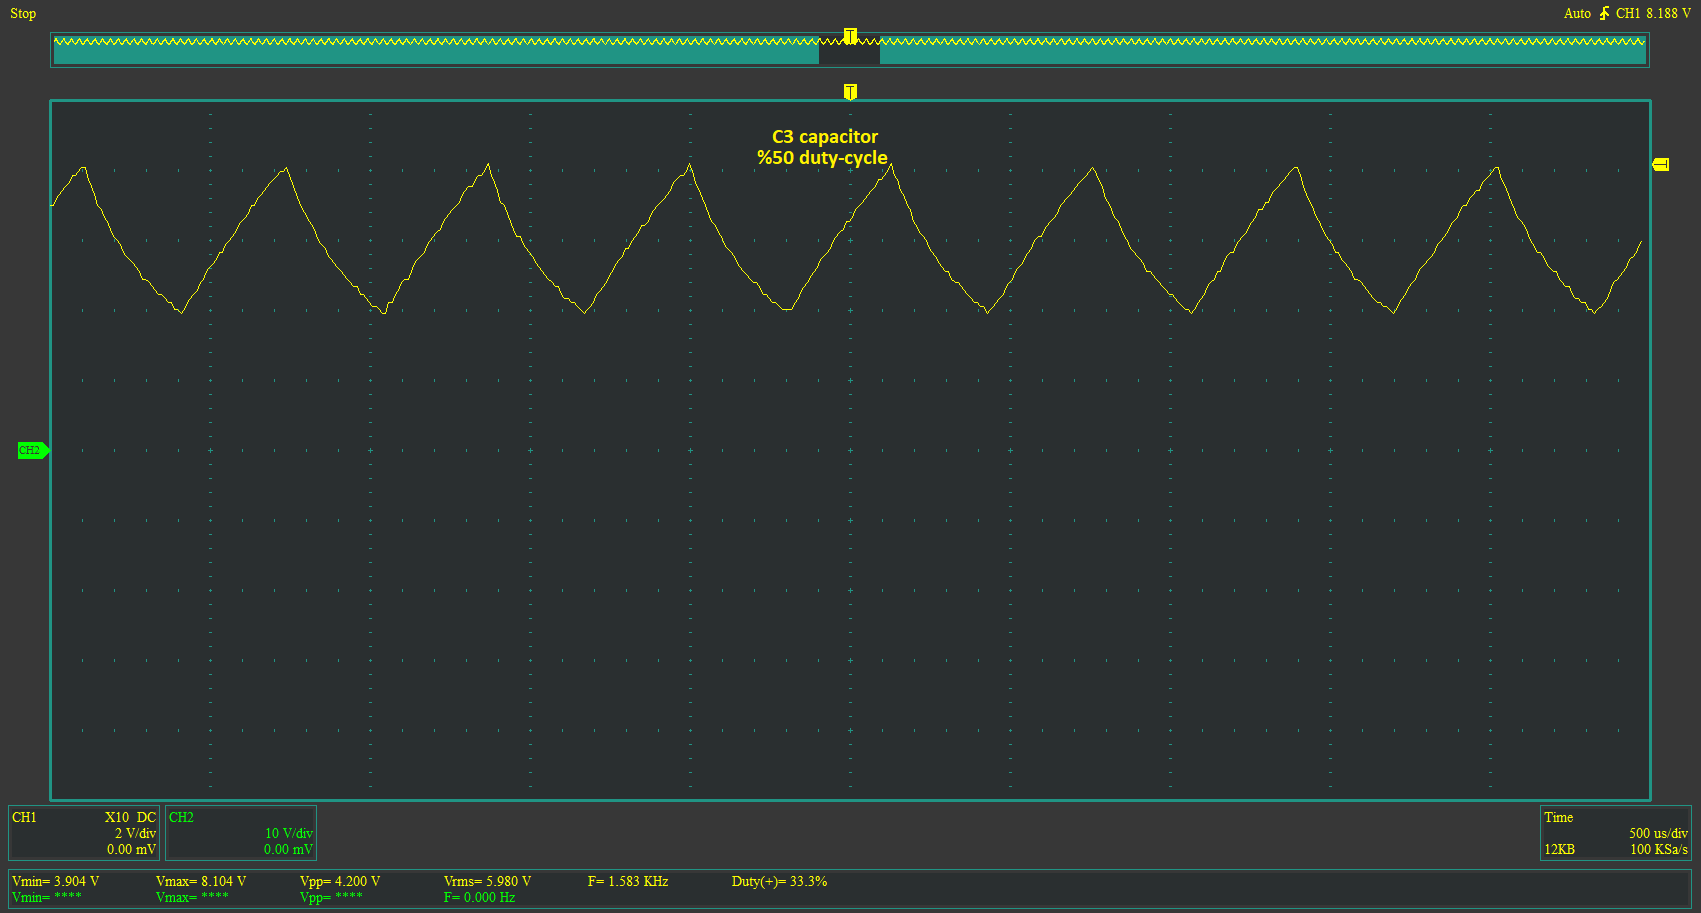
Task: Click the Vrms= 5.980 V measurement
Action: tap(487, 881)
